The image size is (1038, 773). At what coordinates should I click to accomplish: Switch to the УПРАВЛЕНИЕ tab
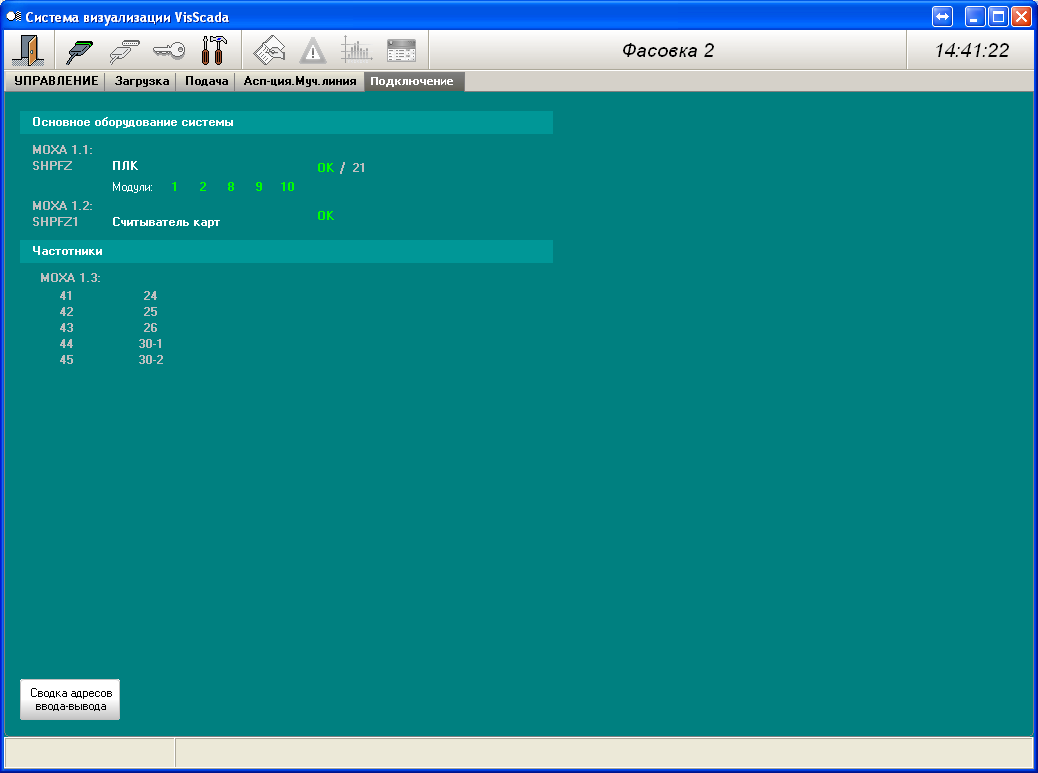[x=56, y=81]
